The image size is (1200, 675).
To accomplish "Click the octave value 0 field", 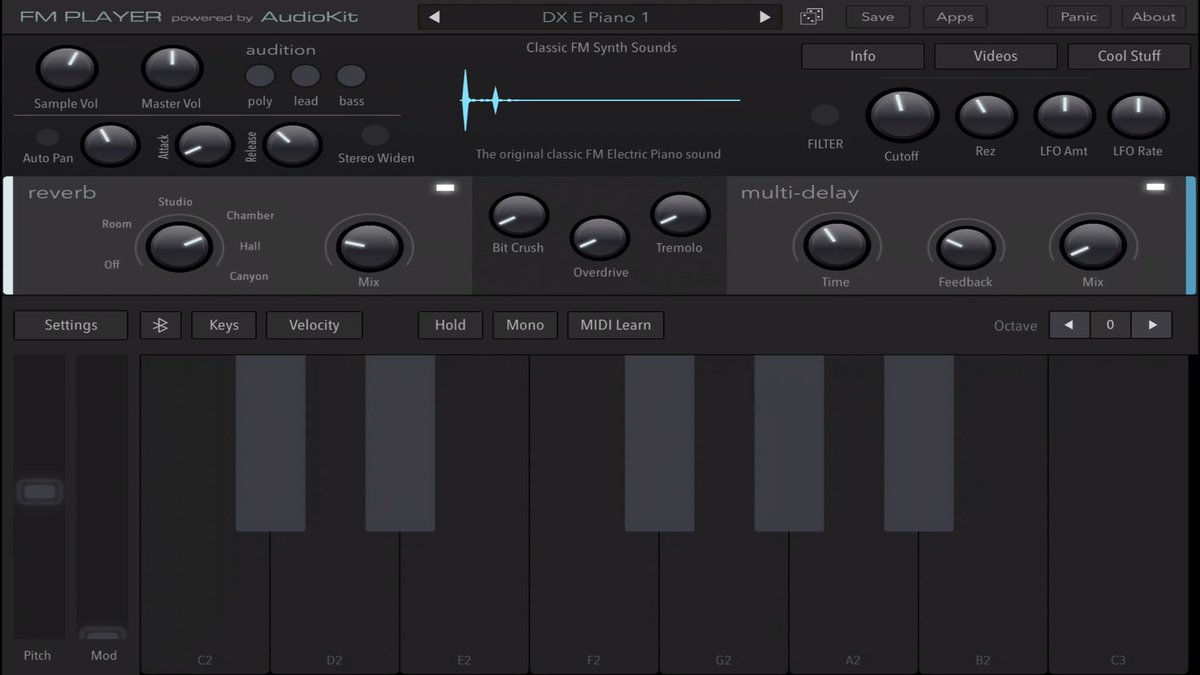I will 1110,325.
